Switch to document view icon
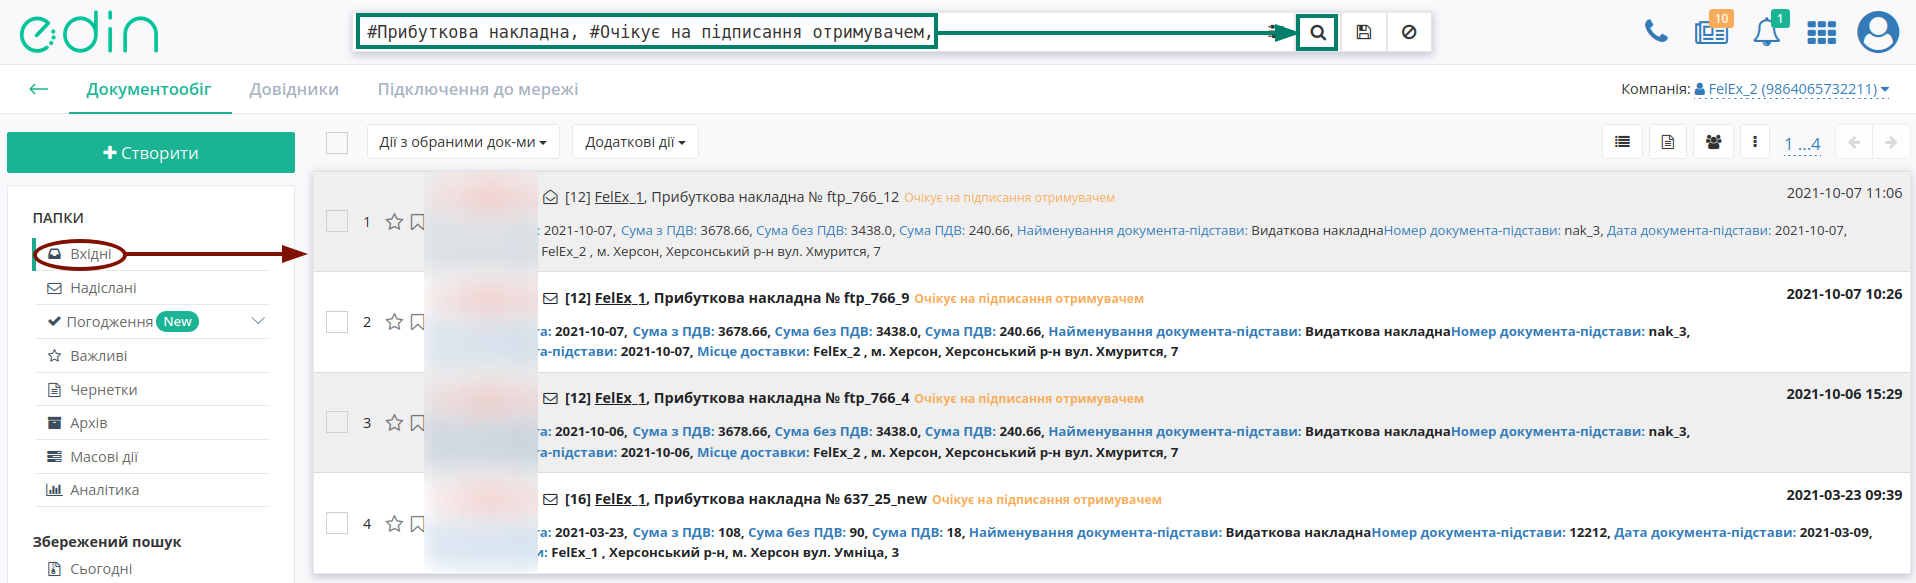The height and width of the screenshot is (583, 1916). [x=1668, y=142]
